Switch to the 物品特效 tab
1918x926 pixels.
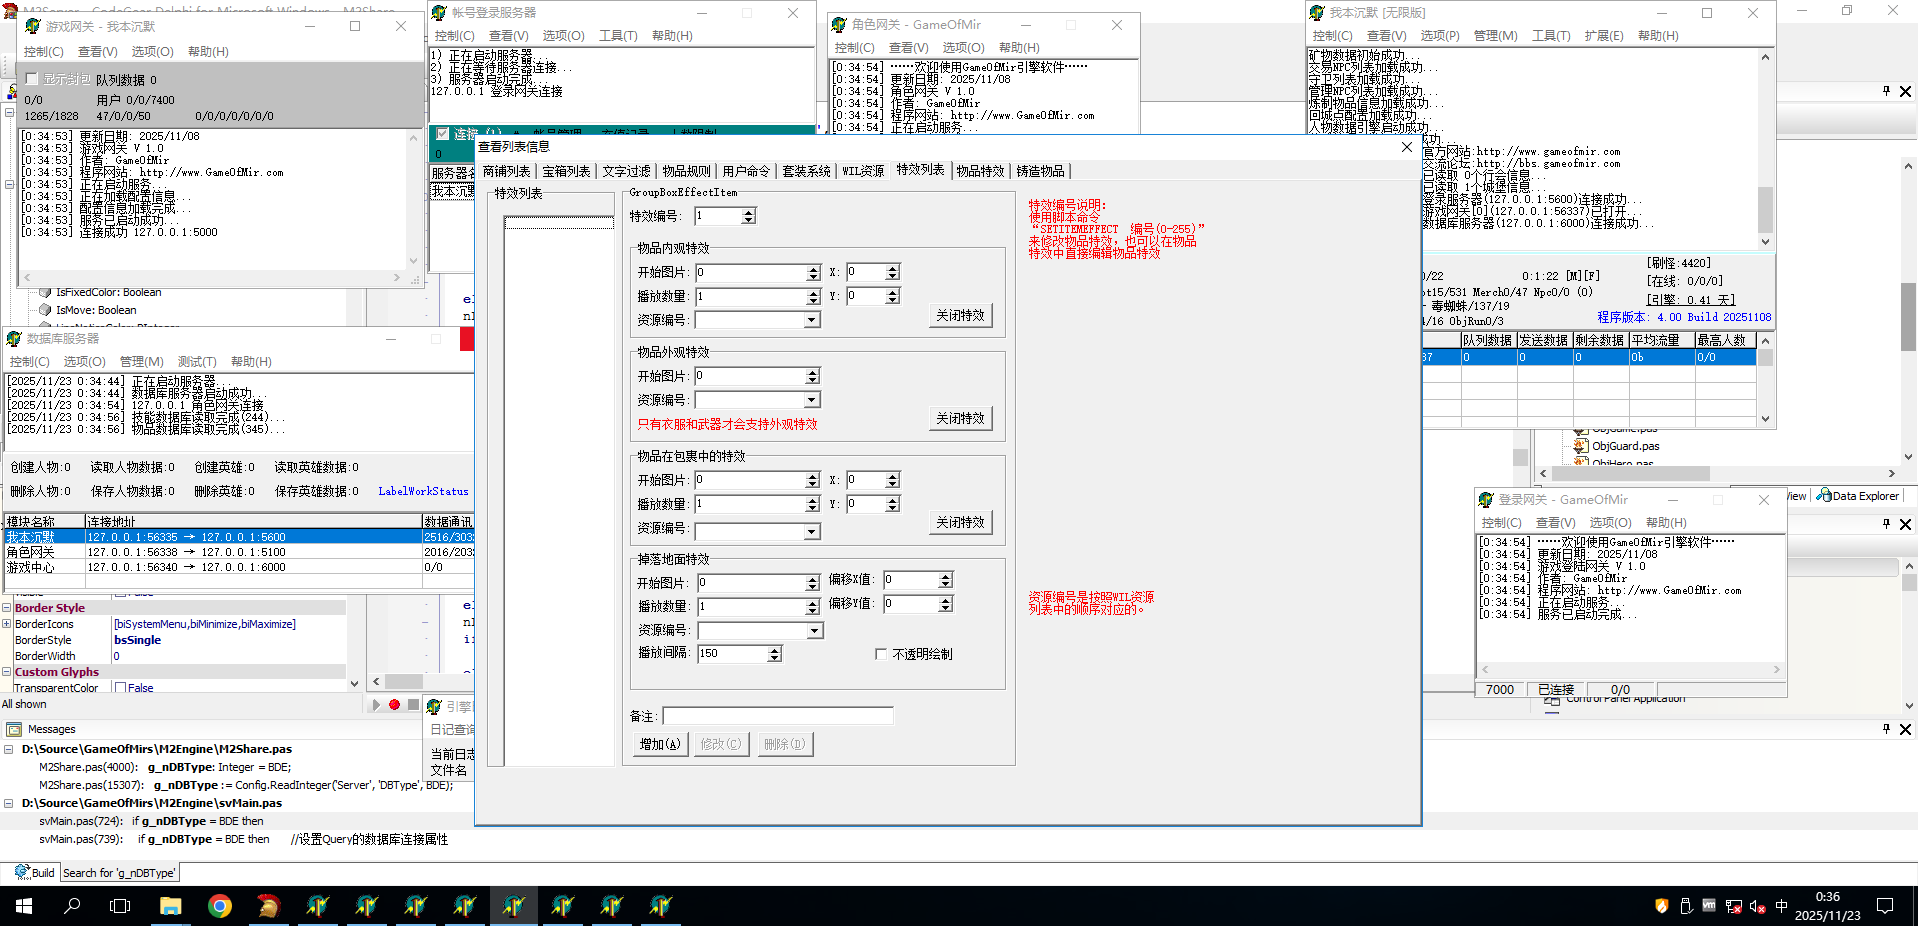(x=979, y=171)
